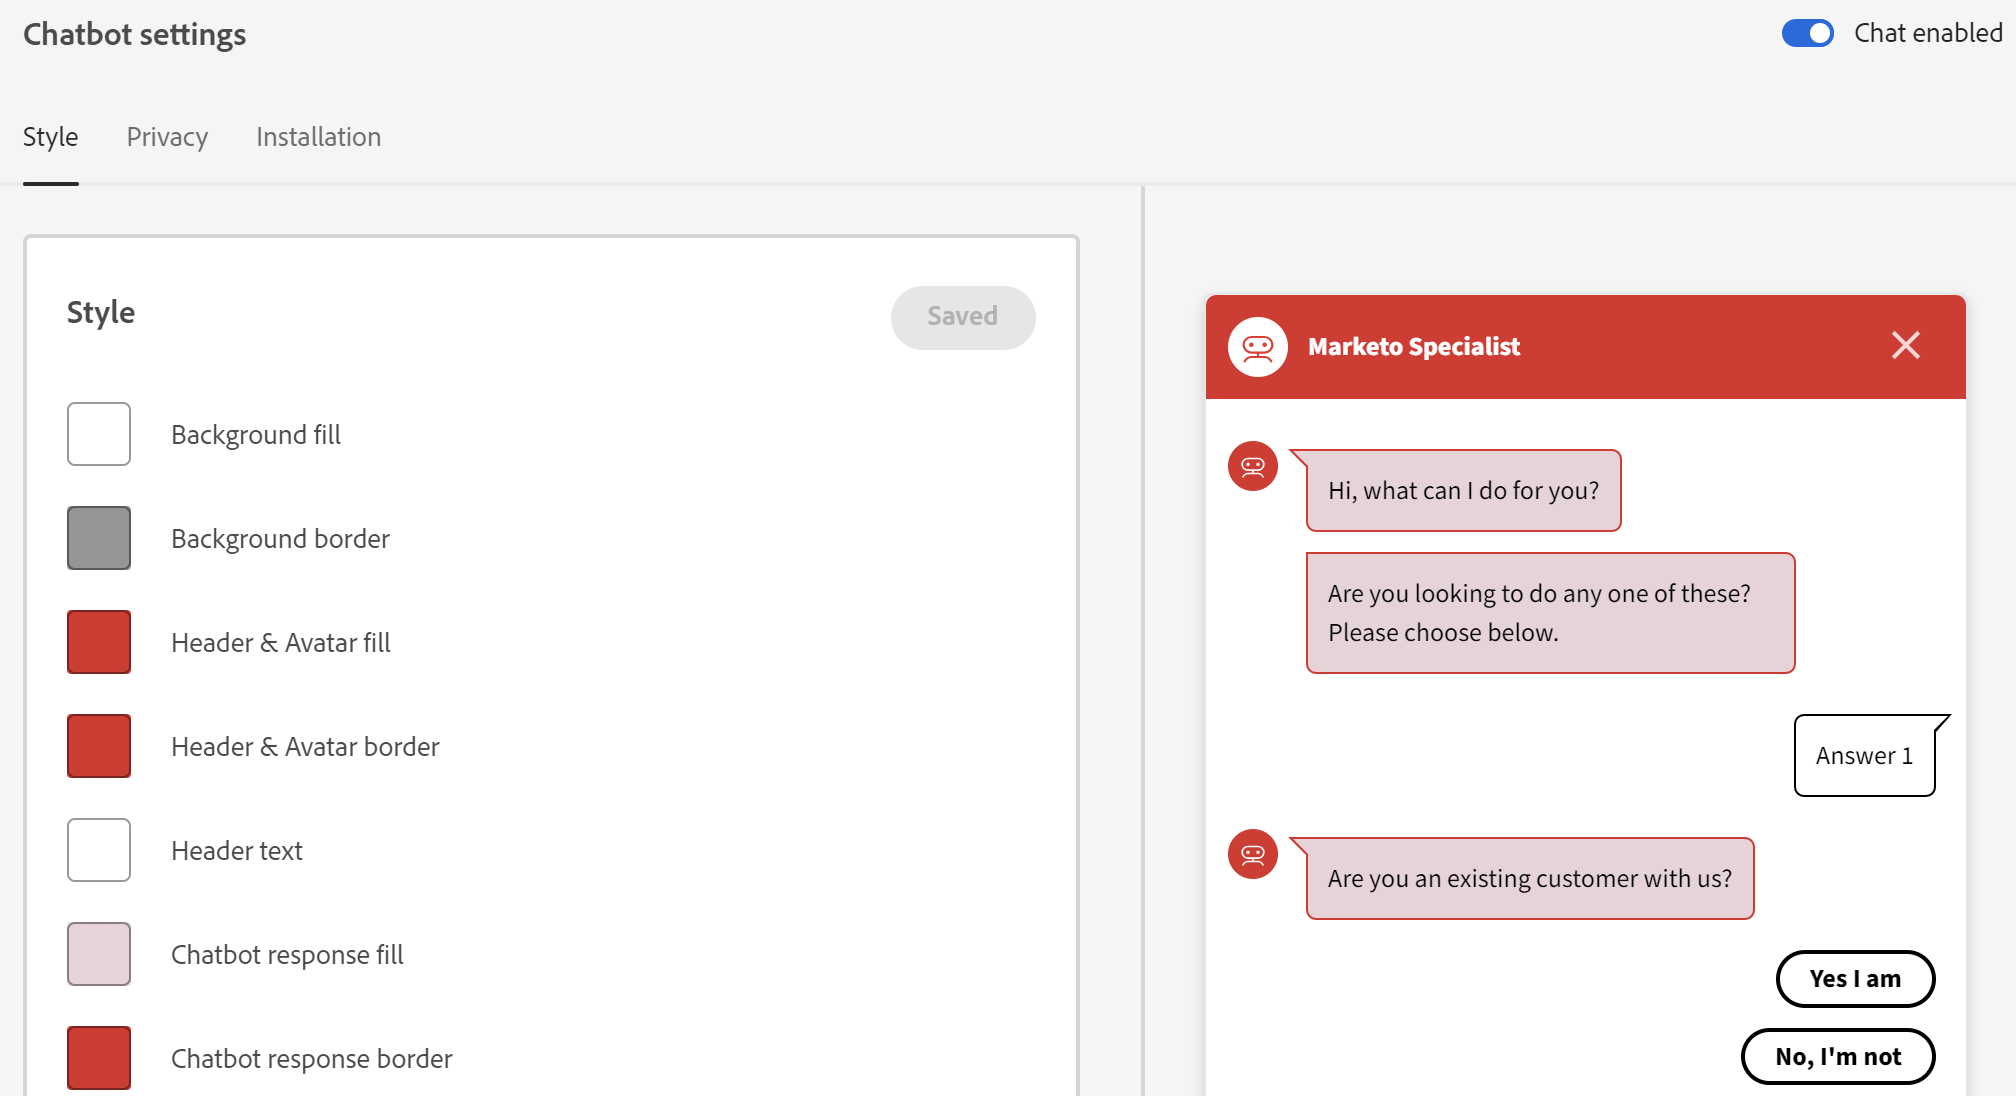Click the Saved button
2016x1096 pixels.
point(962,317)
